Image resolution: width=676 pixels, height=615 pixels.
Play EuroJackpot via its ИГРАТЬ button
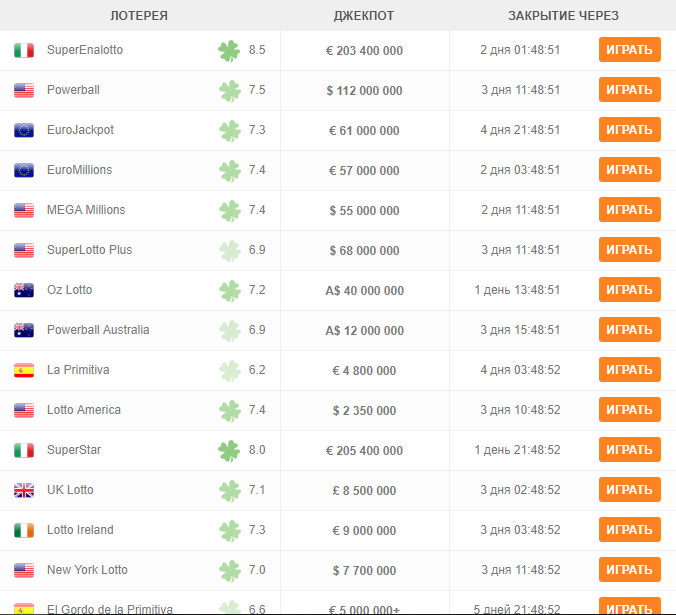[629, 130]
